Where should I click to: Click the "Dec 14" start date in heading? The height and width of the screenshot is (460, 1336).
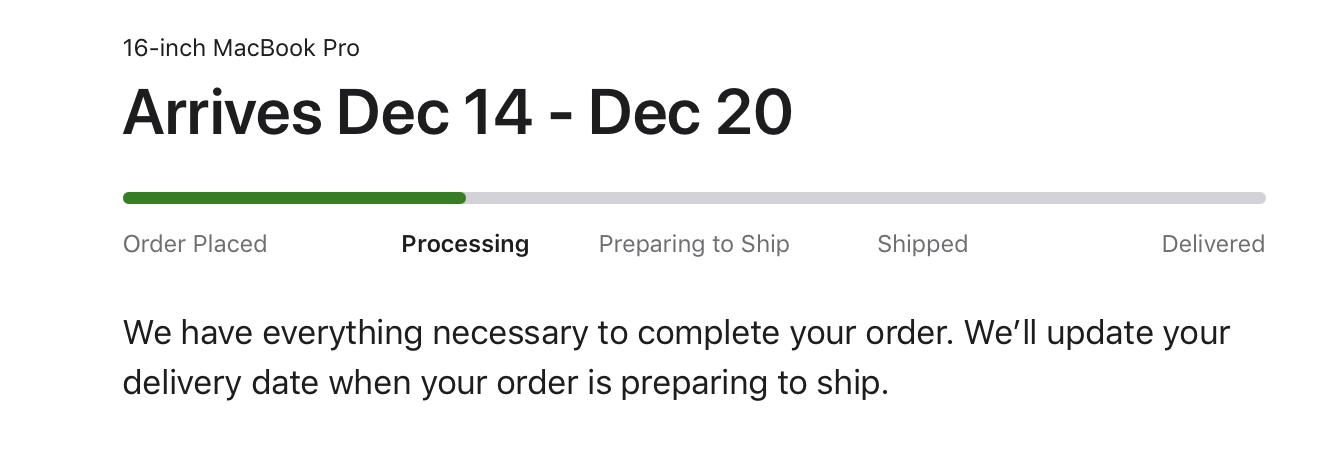click(x=433, y=112)
